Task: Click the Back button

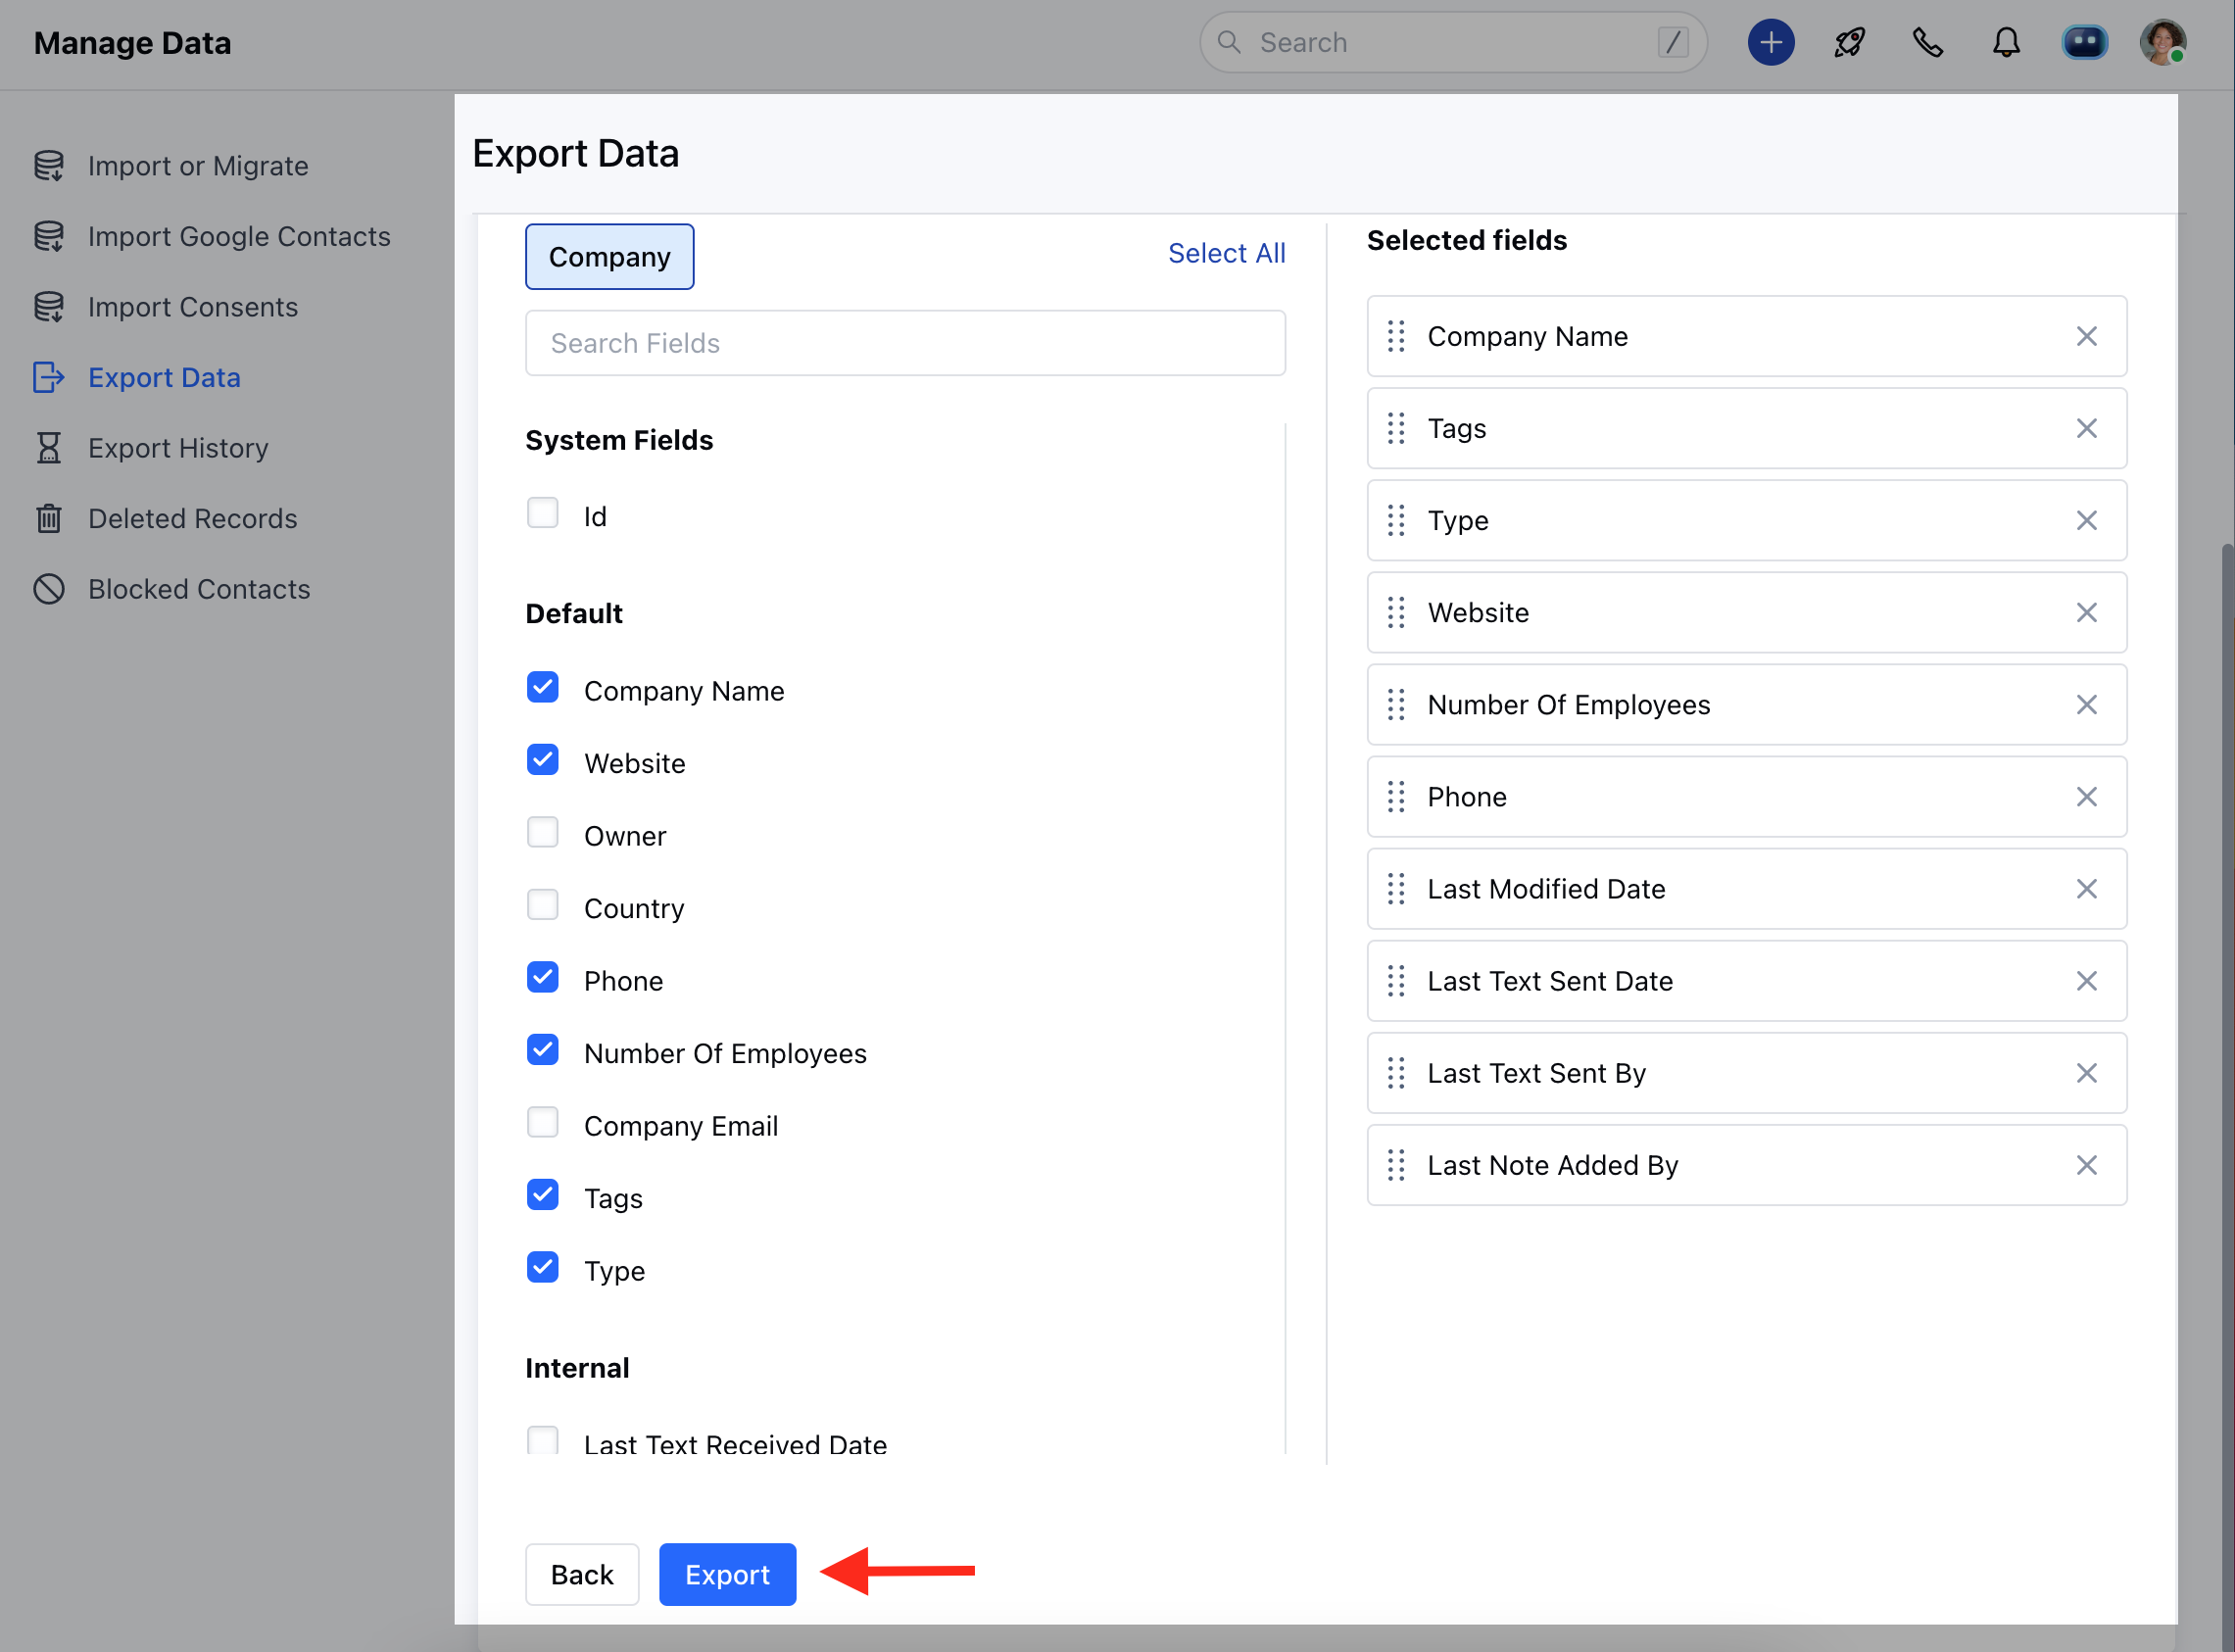Action: 582,1575
